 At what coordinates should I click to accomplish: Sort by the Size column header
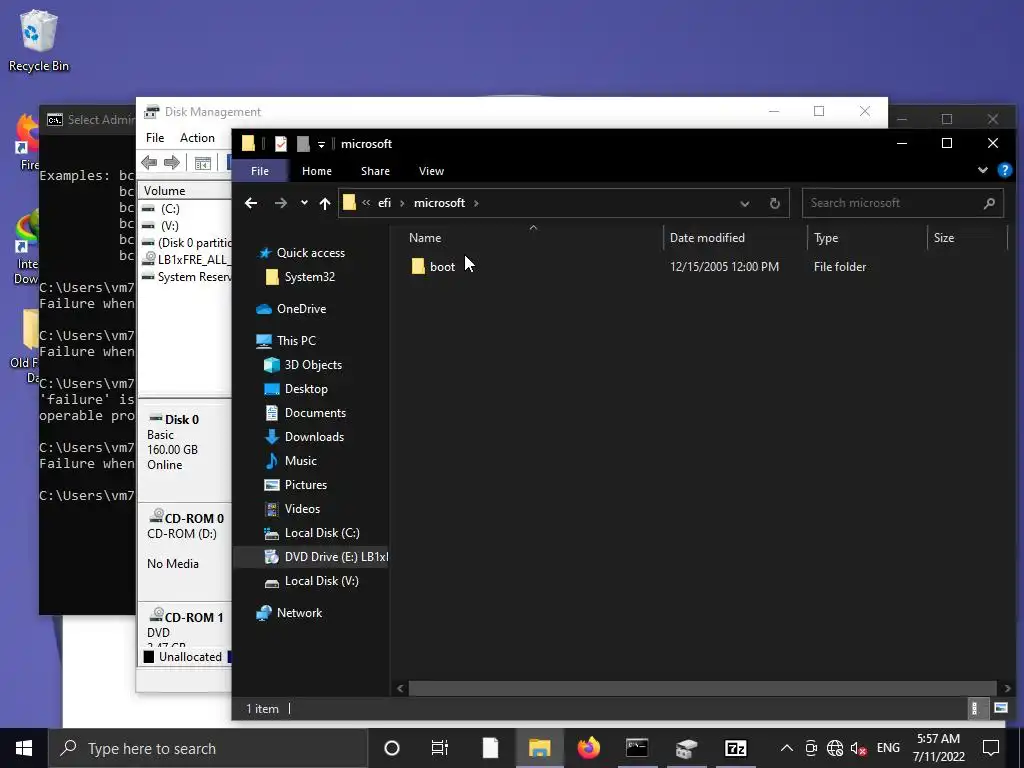(944, 238)
